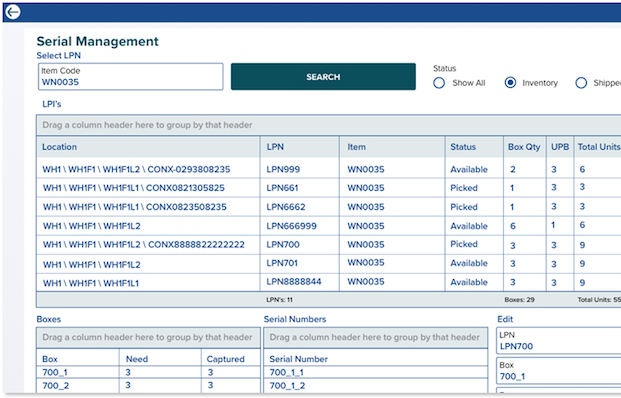Click the Available status of LPN8888844
Viewport: 621px width, 398px height.
tap(469, 282)
